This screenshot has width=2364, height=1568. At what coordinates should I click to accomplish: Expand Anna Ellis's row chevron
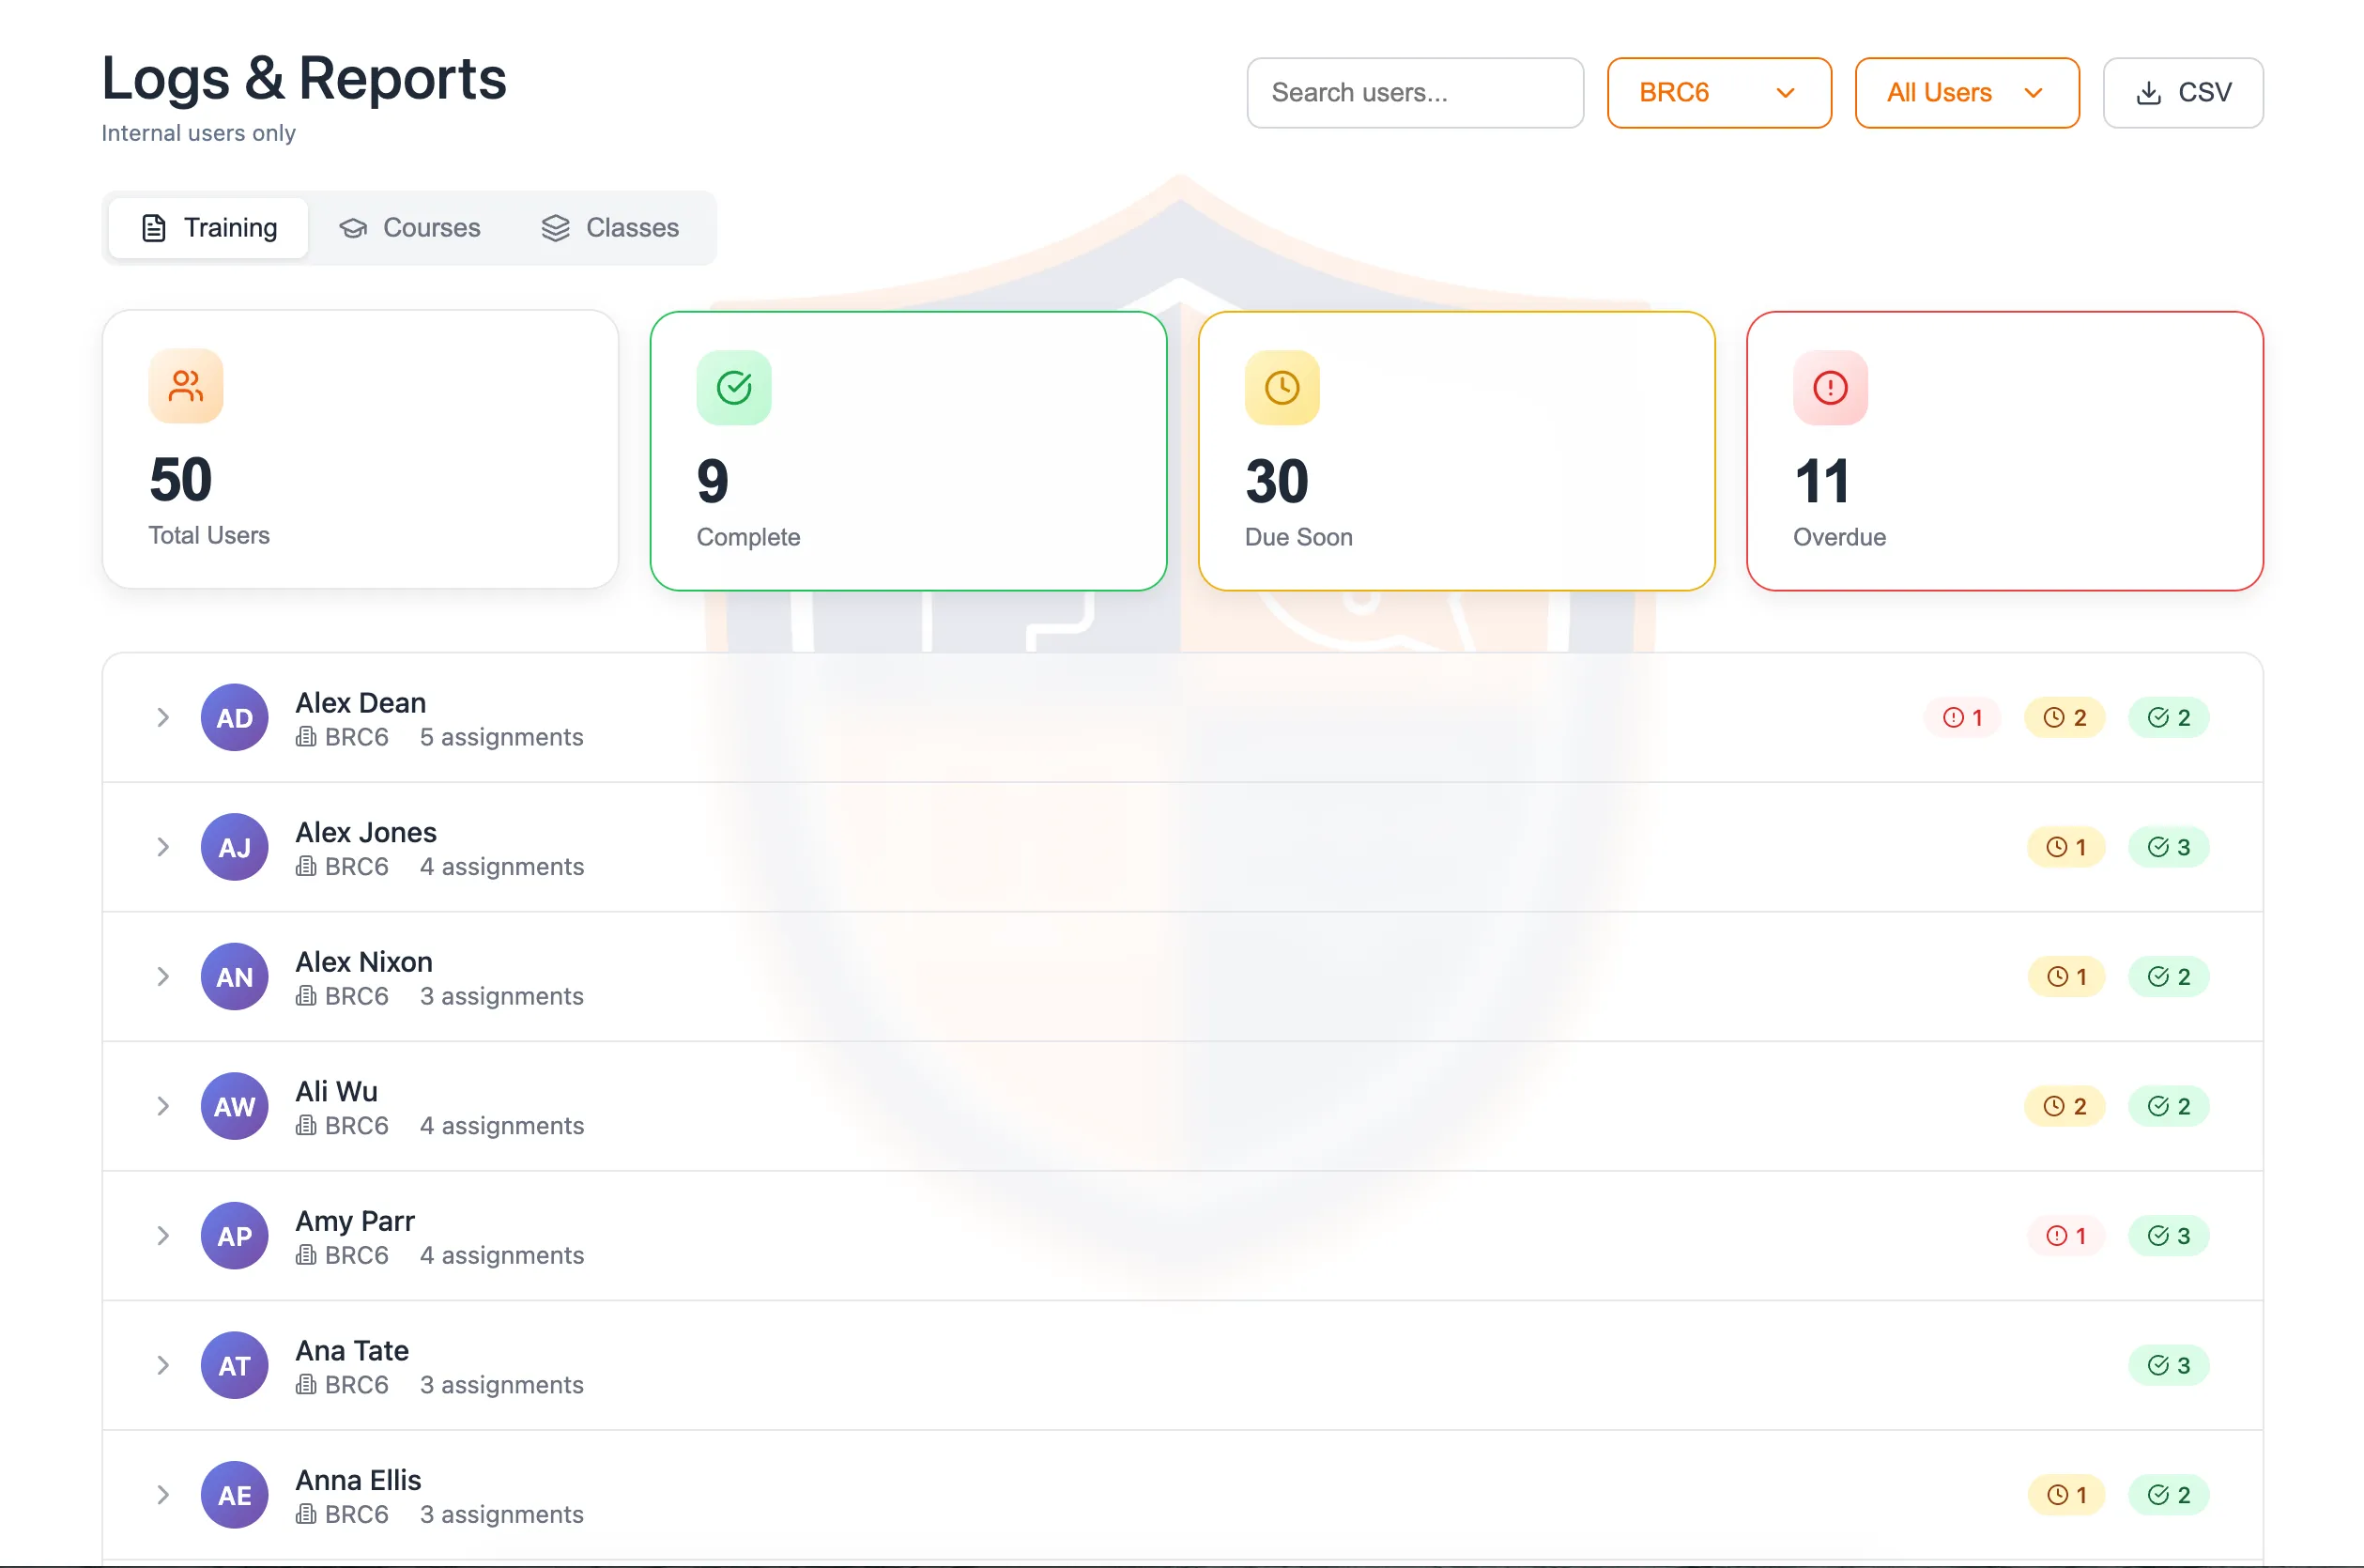tap(163, 1495)
